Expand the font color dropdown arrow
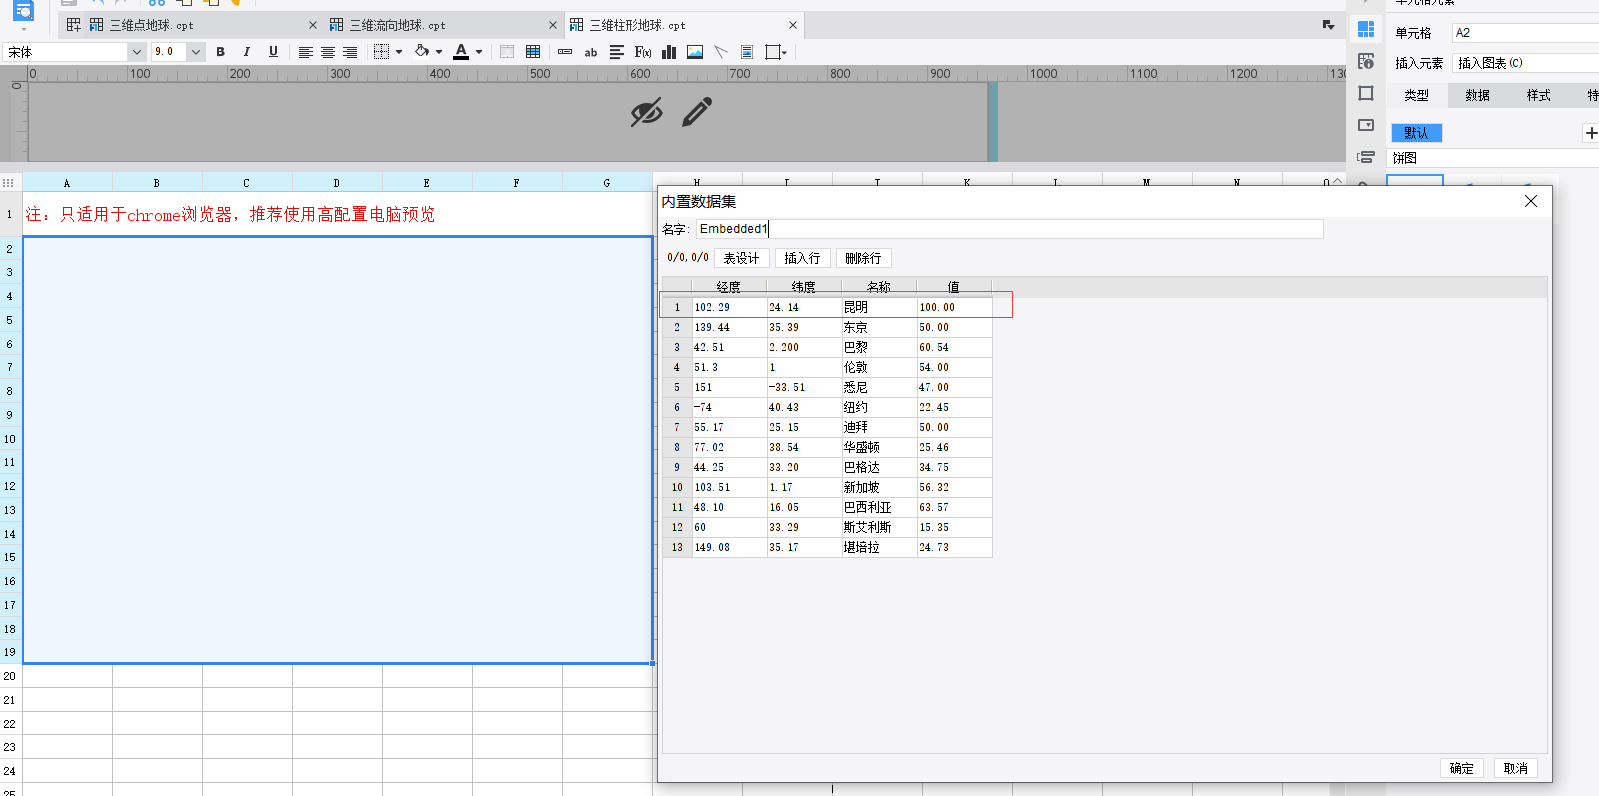The width and height of the screenshot is (1599, 796). click(479, 52)
